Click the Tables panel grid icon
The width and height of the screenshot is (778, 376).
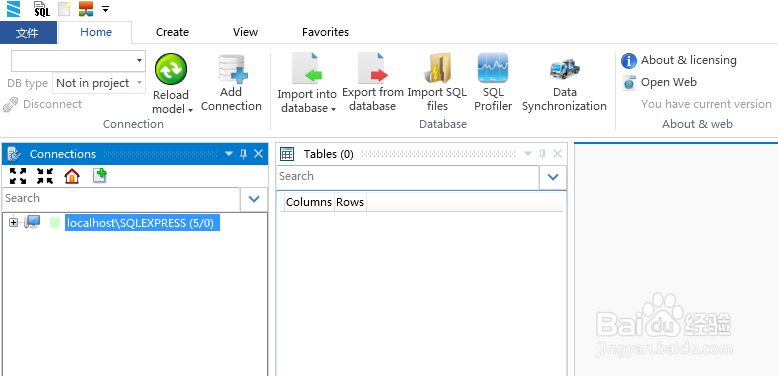point(287,154)
